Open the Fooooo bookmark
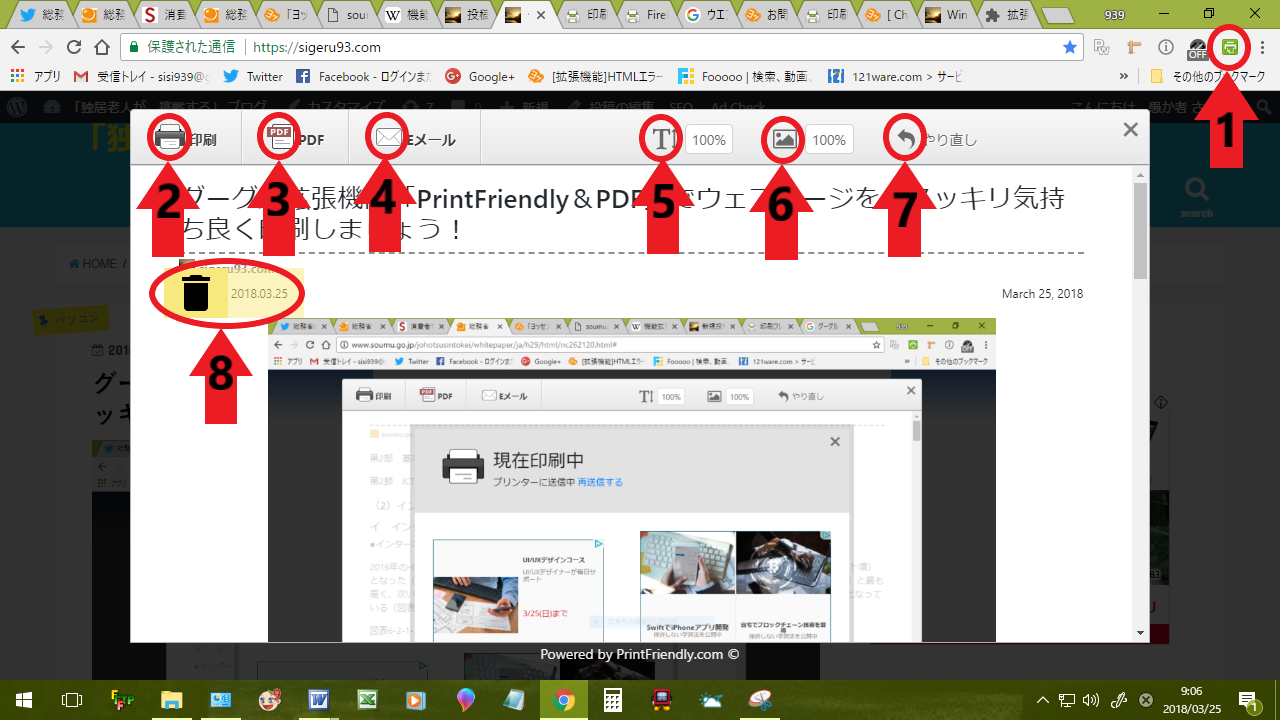Screen dimensions: 1280x720 click(745, 76)
